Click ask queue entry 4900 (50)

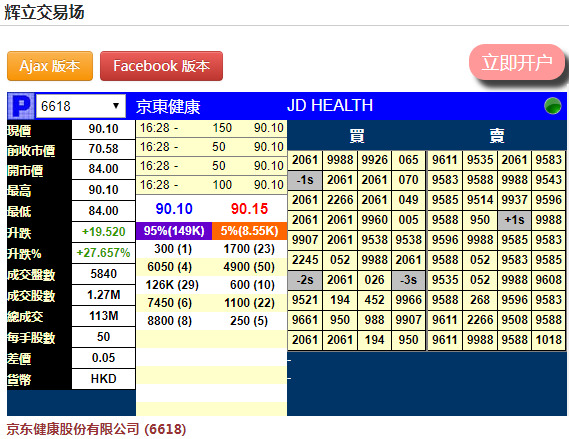249,267
